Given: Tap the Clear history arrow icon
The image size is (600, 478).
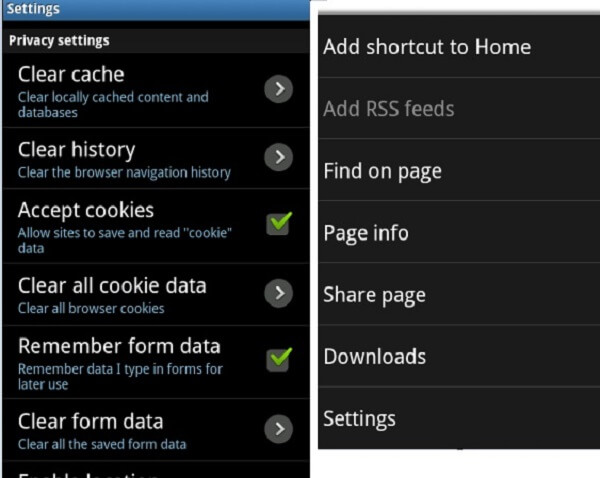Looking at the screenshot, I should [279, 157].
